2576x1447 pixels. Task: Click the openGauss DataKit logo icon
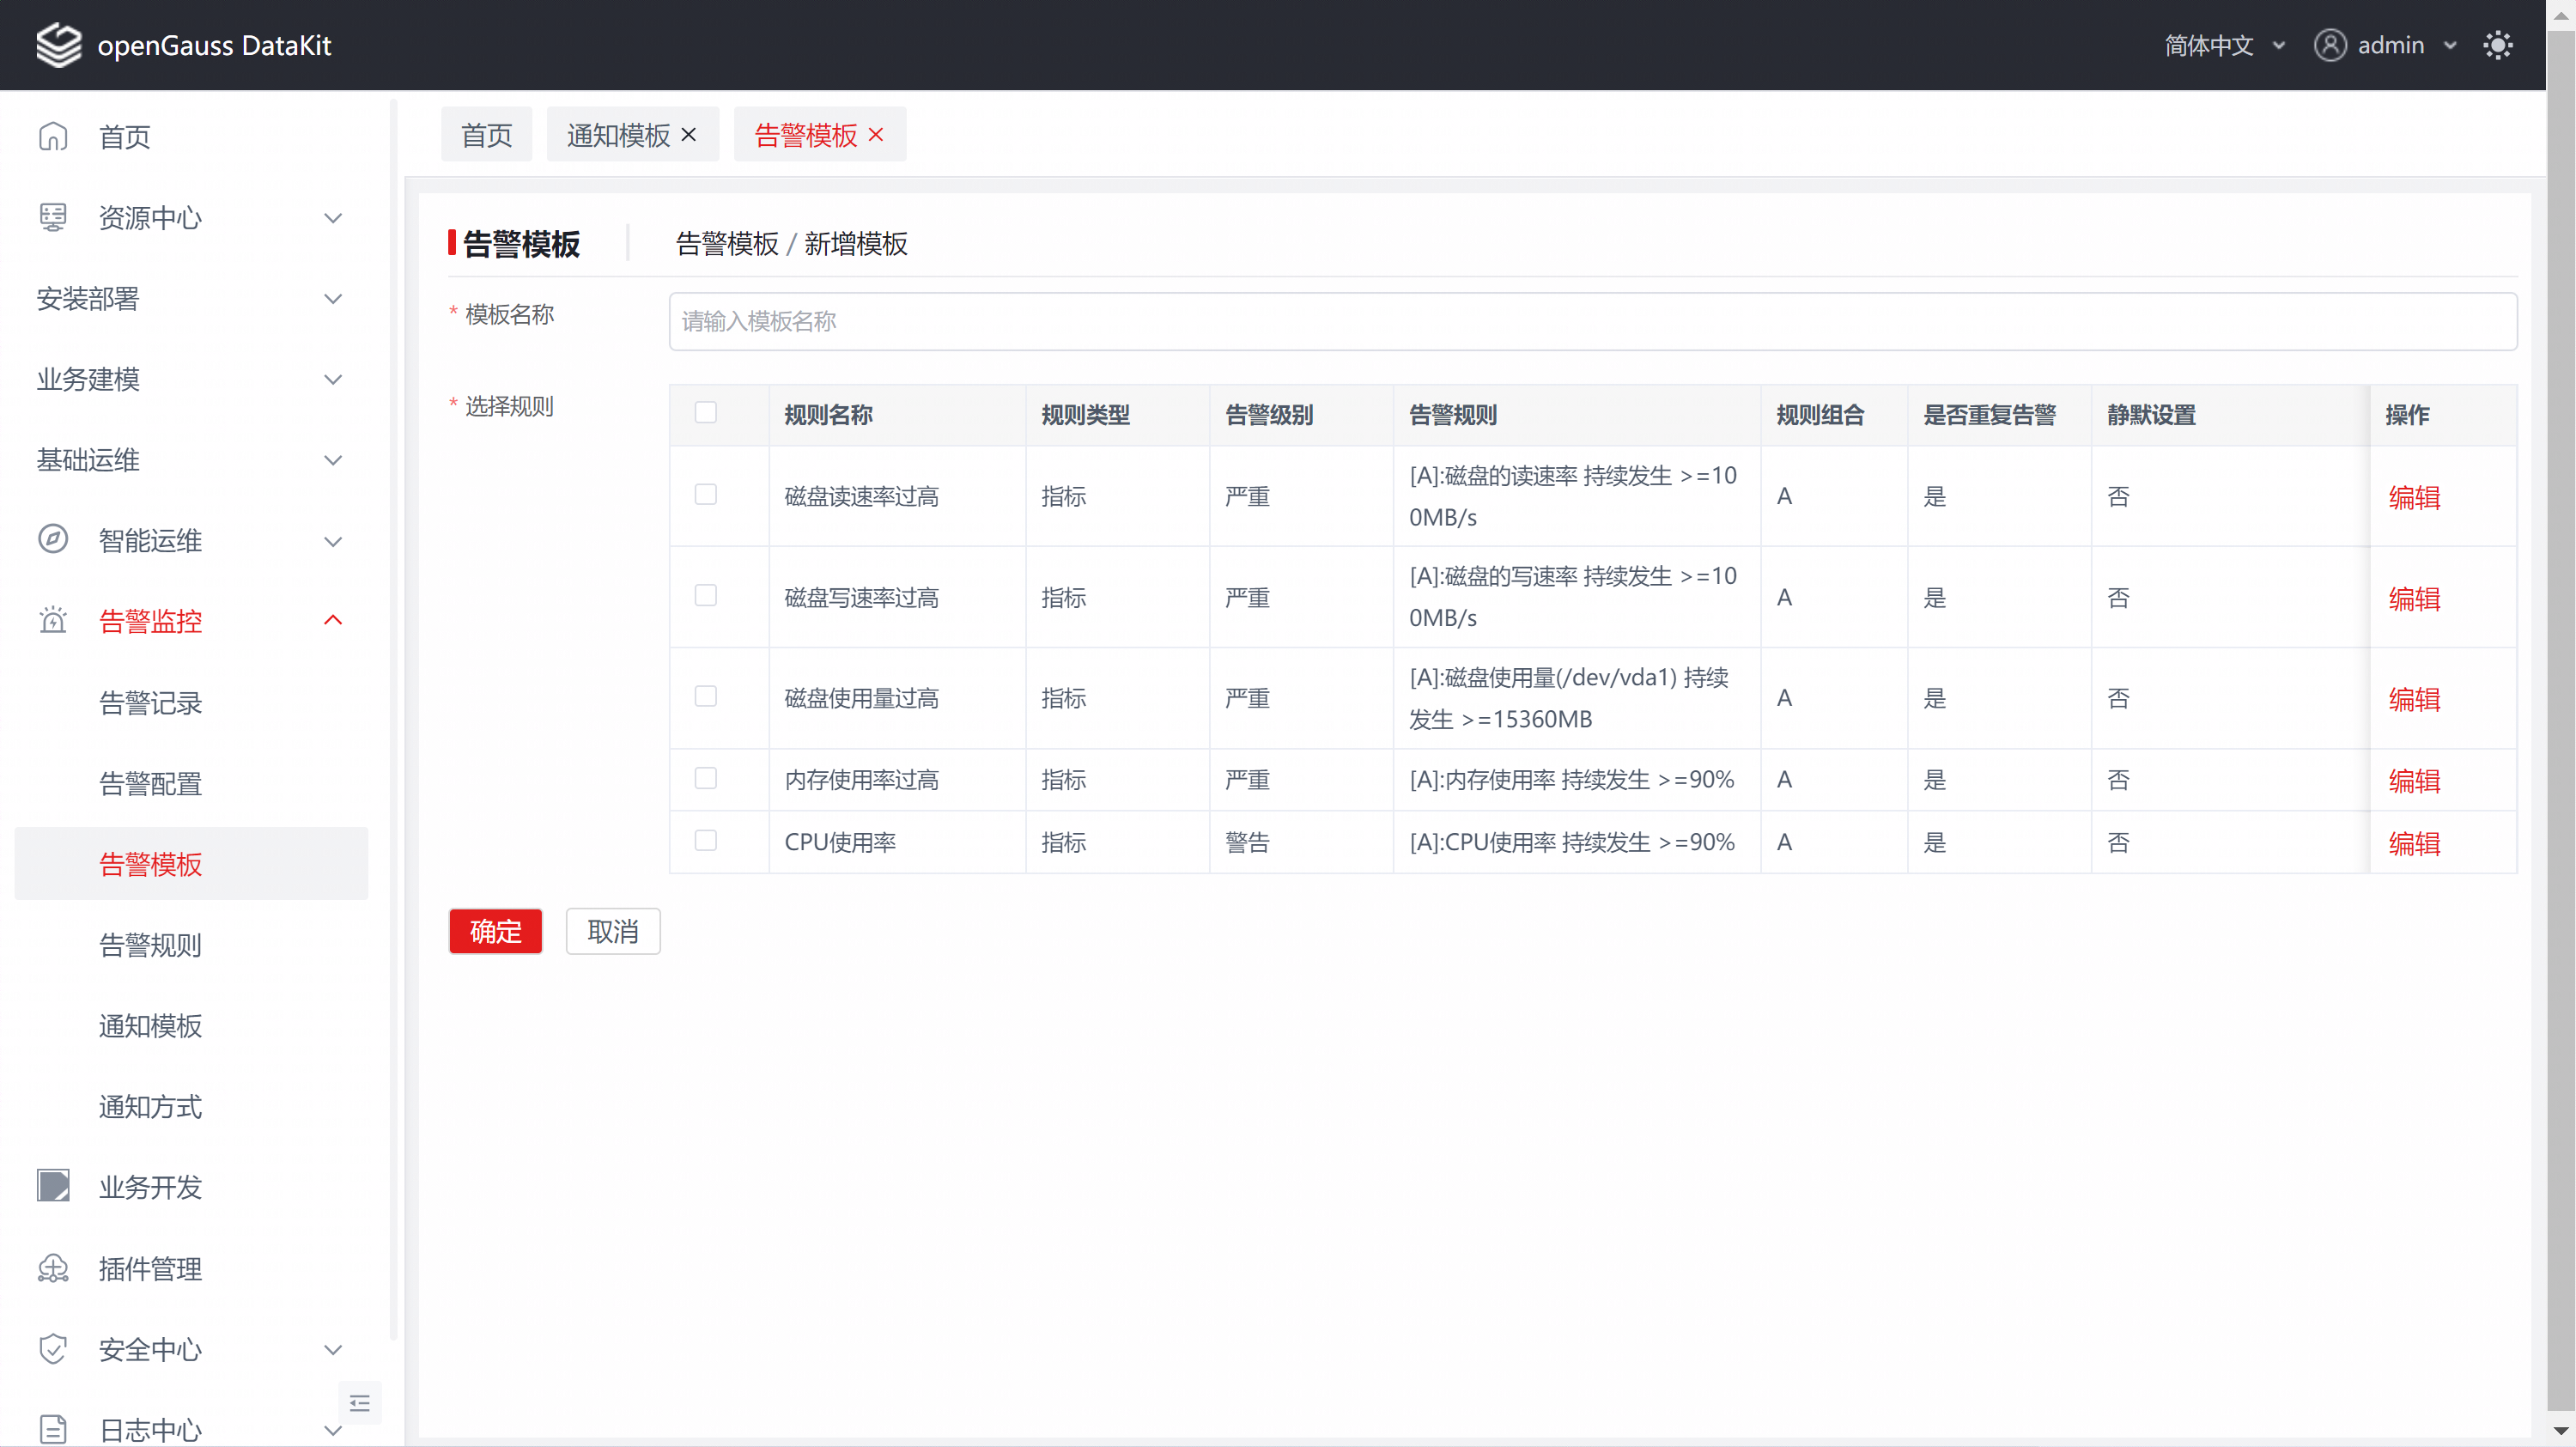pyautogui.click(x=58, y=45)
